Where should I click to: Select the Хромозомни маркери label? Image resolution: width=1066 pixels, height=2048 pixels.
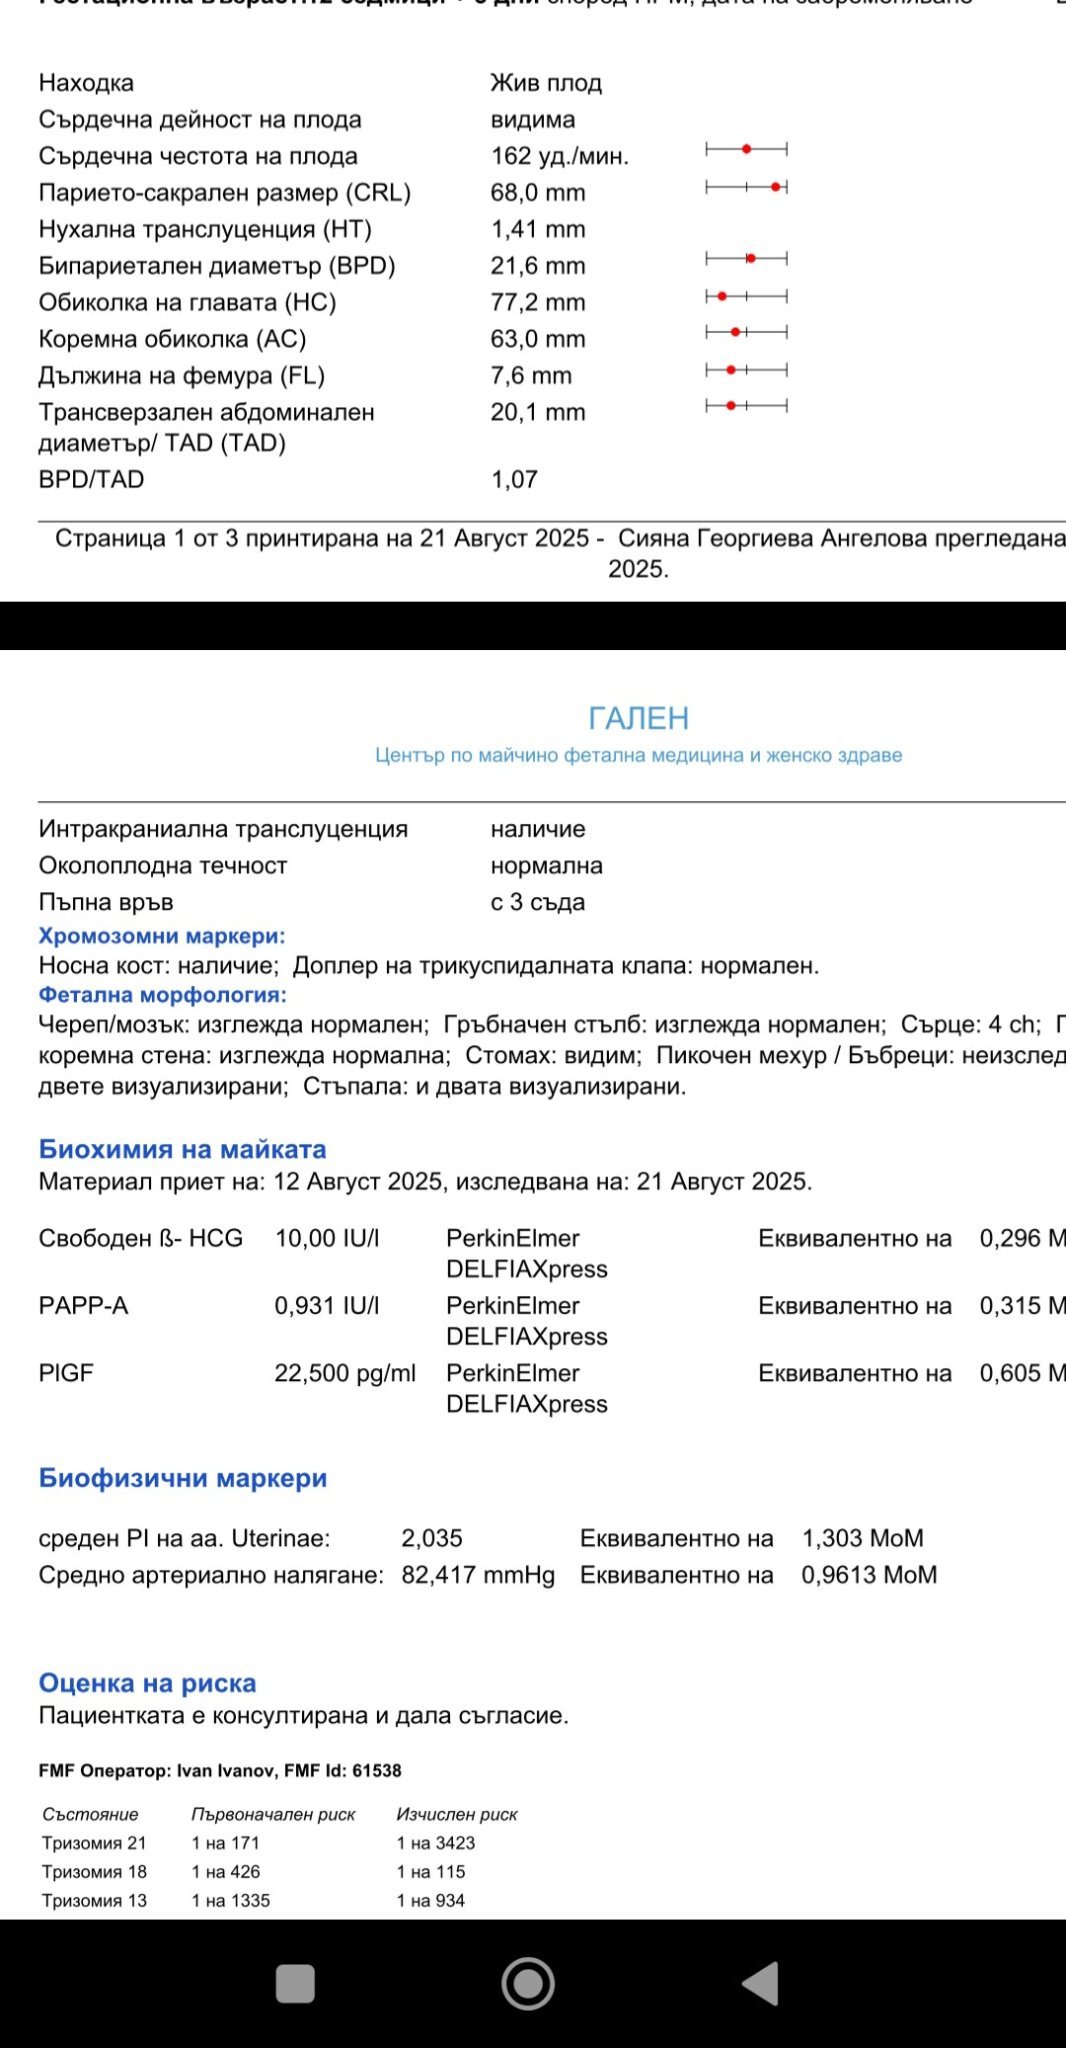[x=162, y=936]
